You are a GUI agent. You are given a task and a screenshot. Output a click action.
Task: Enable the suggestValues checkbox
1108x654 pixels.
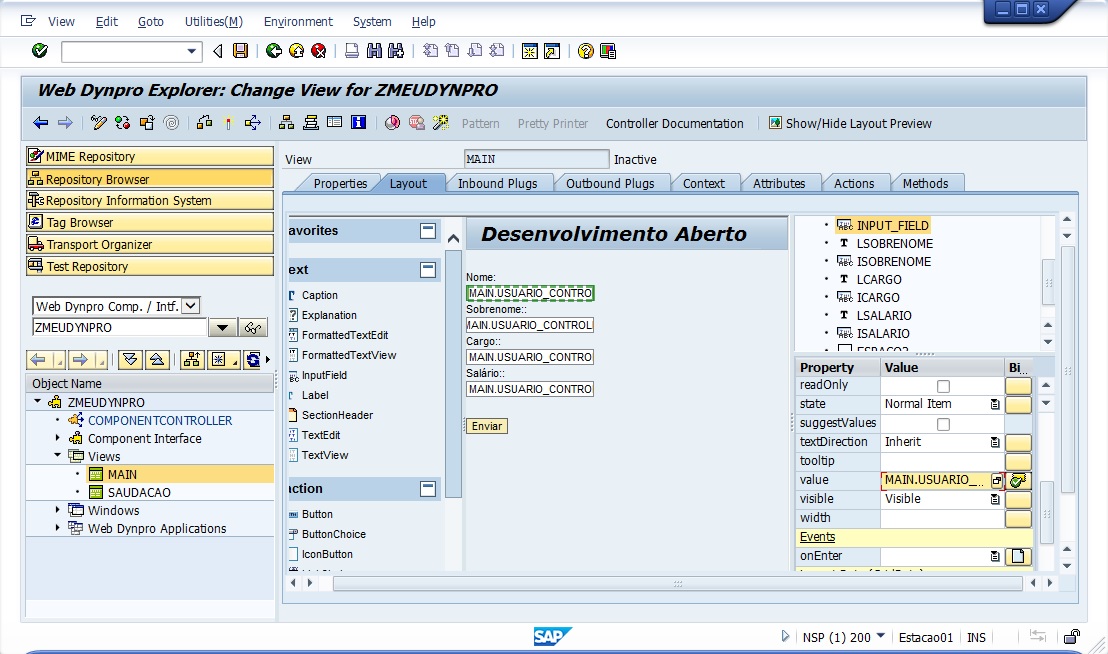click(943, 424)
